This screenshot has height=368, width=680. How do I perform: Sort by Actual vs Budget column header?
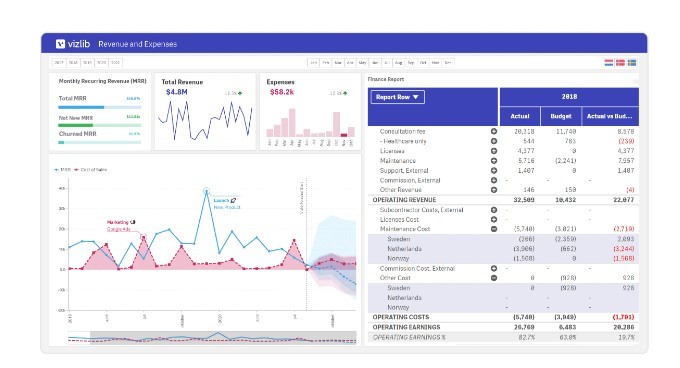click(x=610, y=116)
